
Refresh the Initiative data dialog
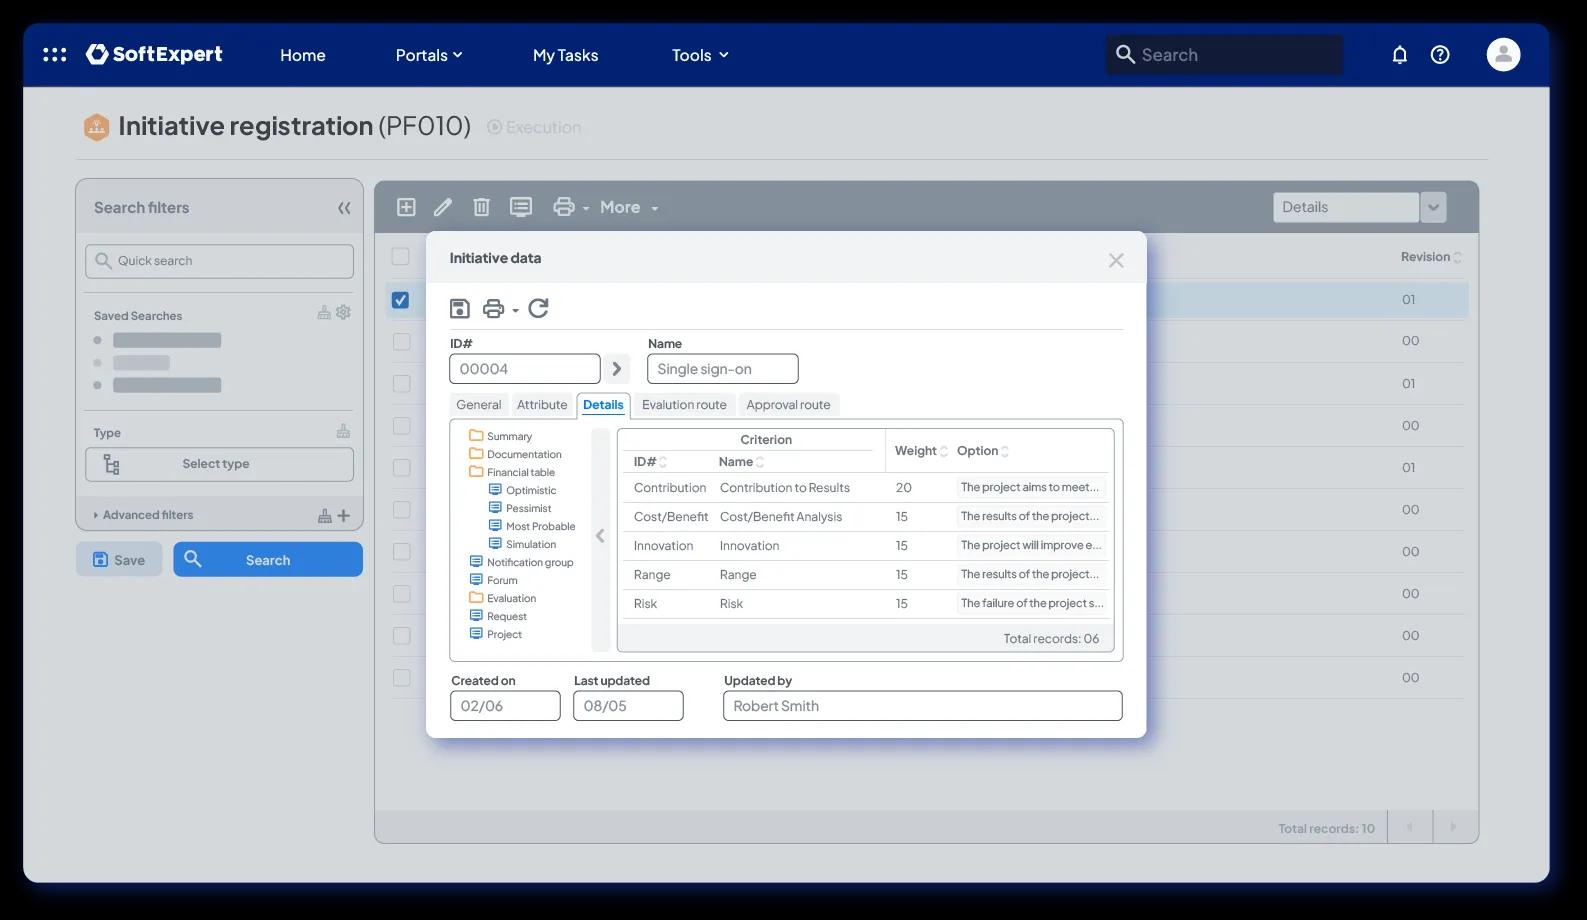[538, 308]
